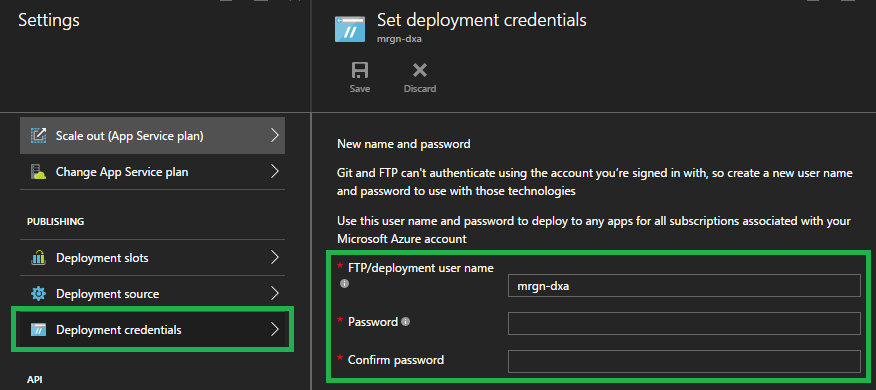Click info icon under FTP user name label
Screen dimensions: 876x390
(x=344, y=284)
